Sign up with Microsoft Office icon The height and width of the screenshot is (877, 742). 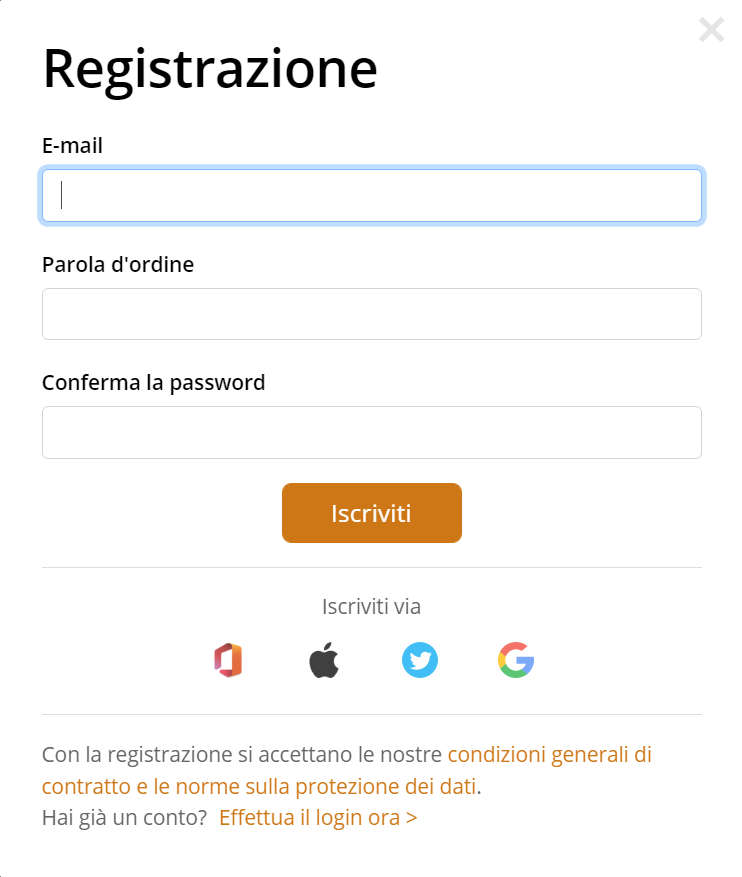point(228,660)
